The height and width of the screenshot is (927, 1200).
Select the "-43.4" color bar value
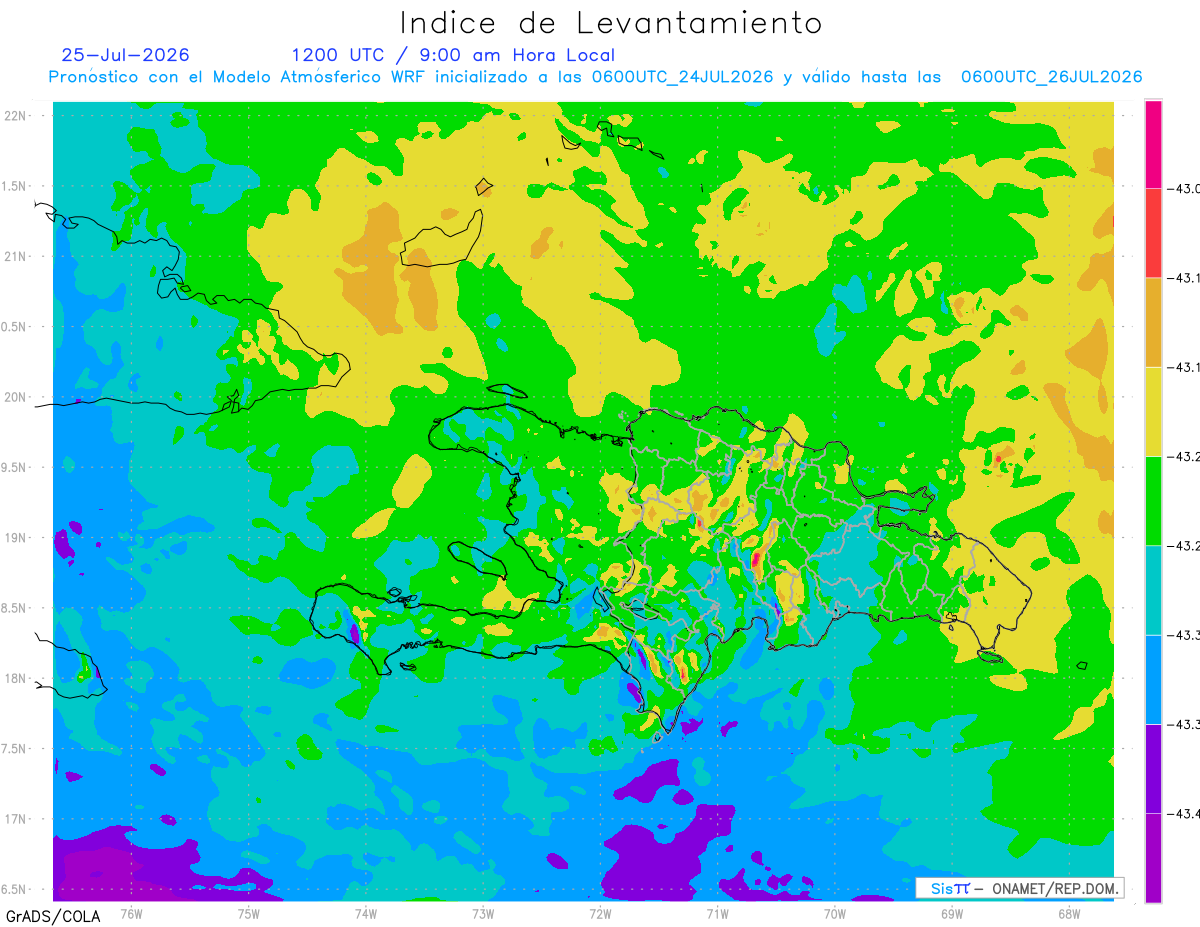pyautogui.click(x=1184, y=813)
